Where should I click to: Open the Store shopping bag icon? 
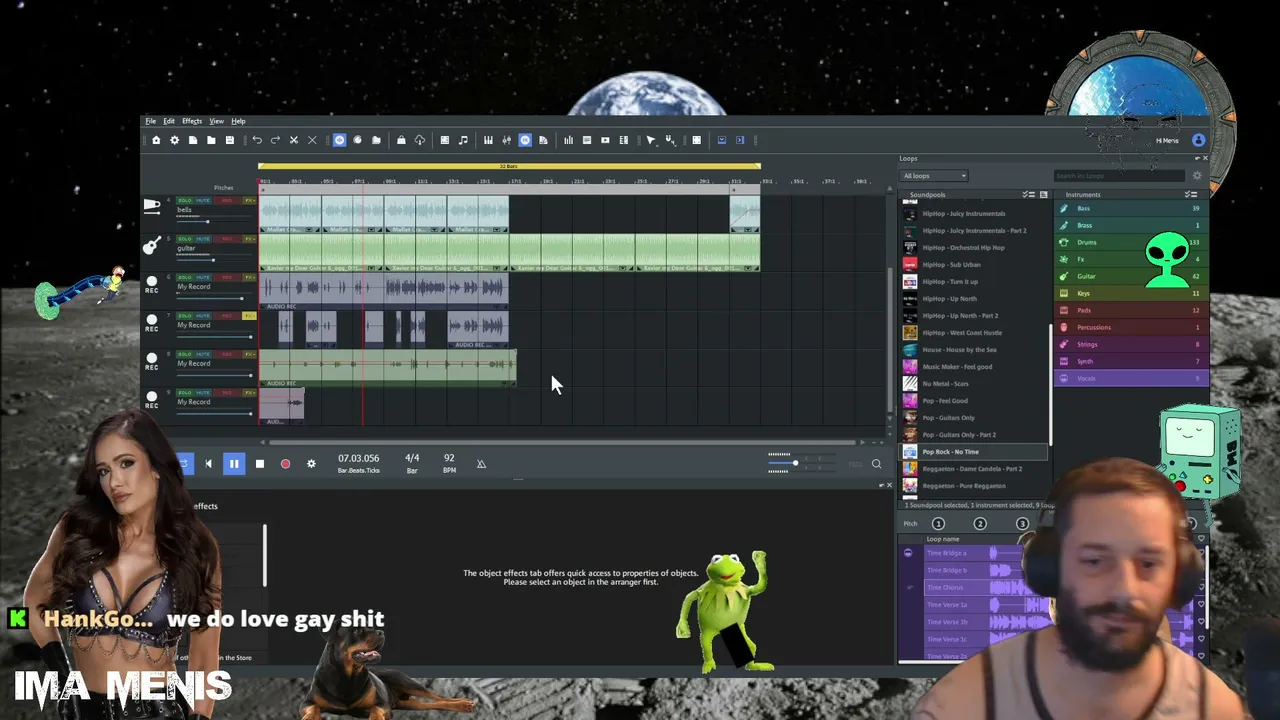click(x=401, y=140)
